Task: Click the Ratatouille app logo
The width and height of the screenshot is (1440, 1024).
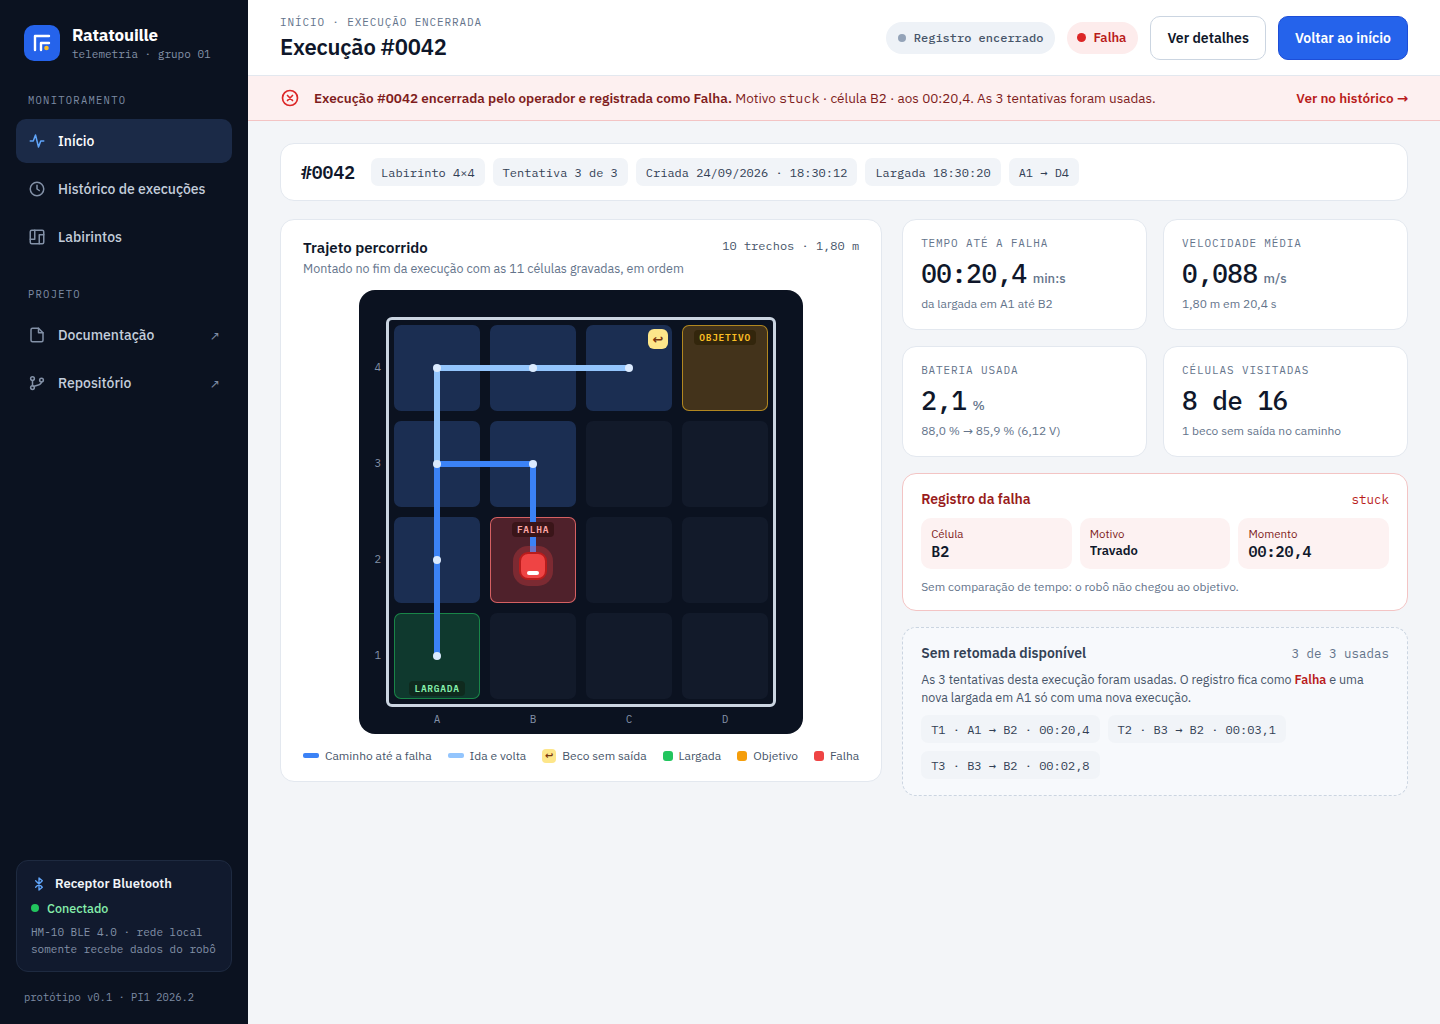Action: pos(42,43)
